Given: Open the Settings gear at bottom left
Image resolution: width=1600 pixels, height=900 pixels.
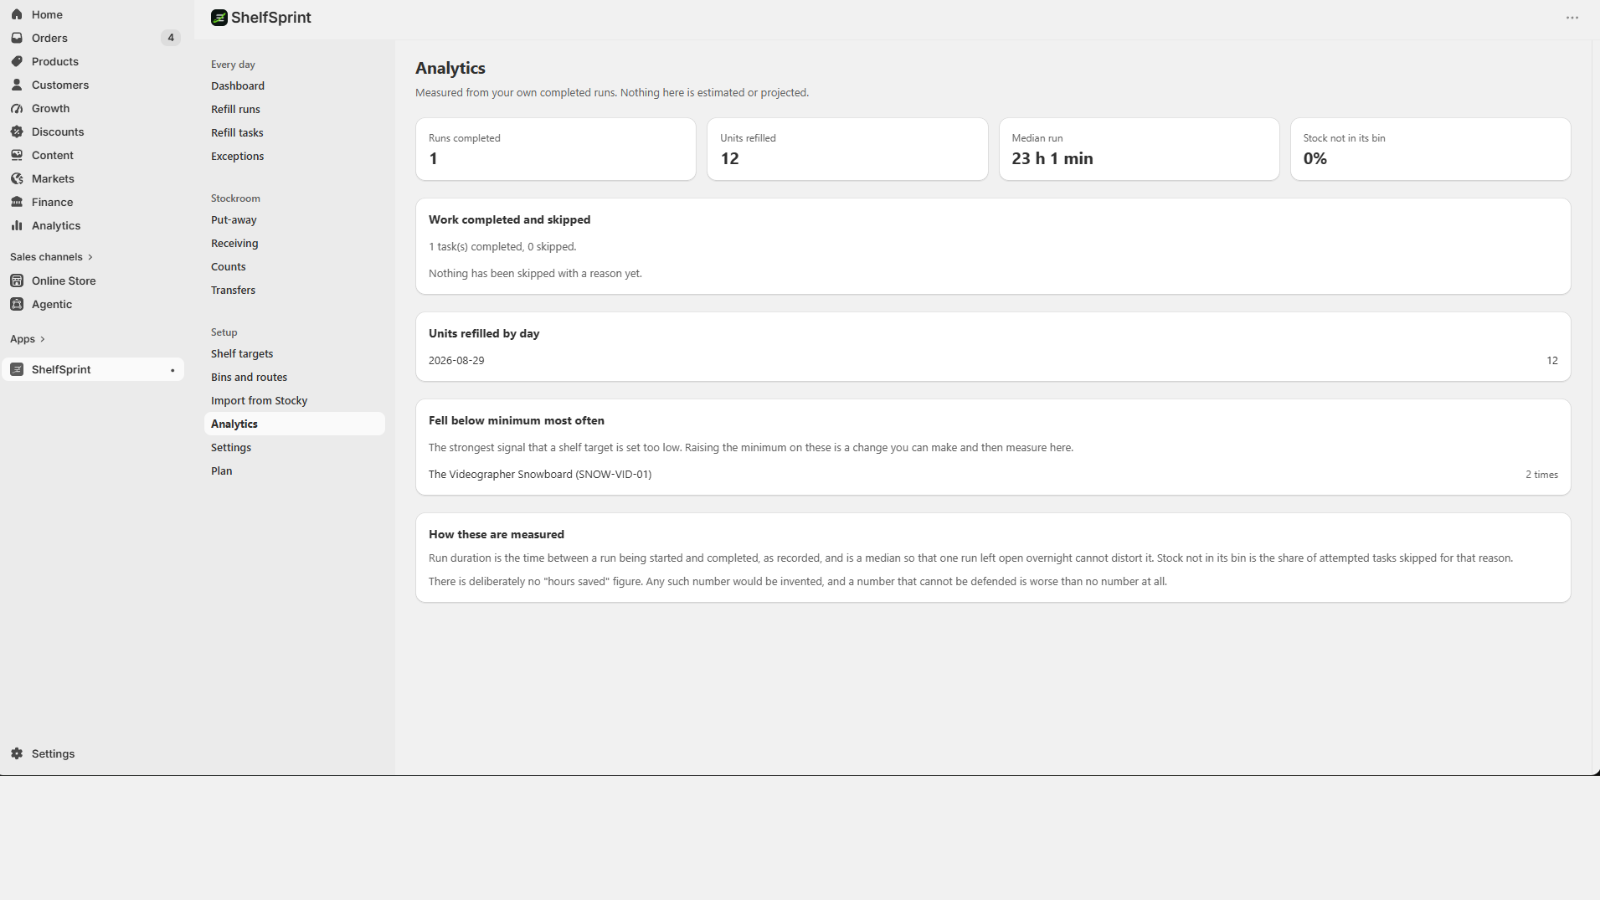Looking at the screenshot, I should pyautogui.click(x=17, y=754).
